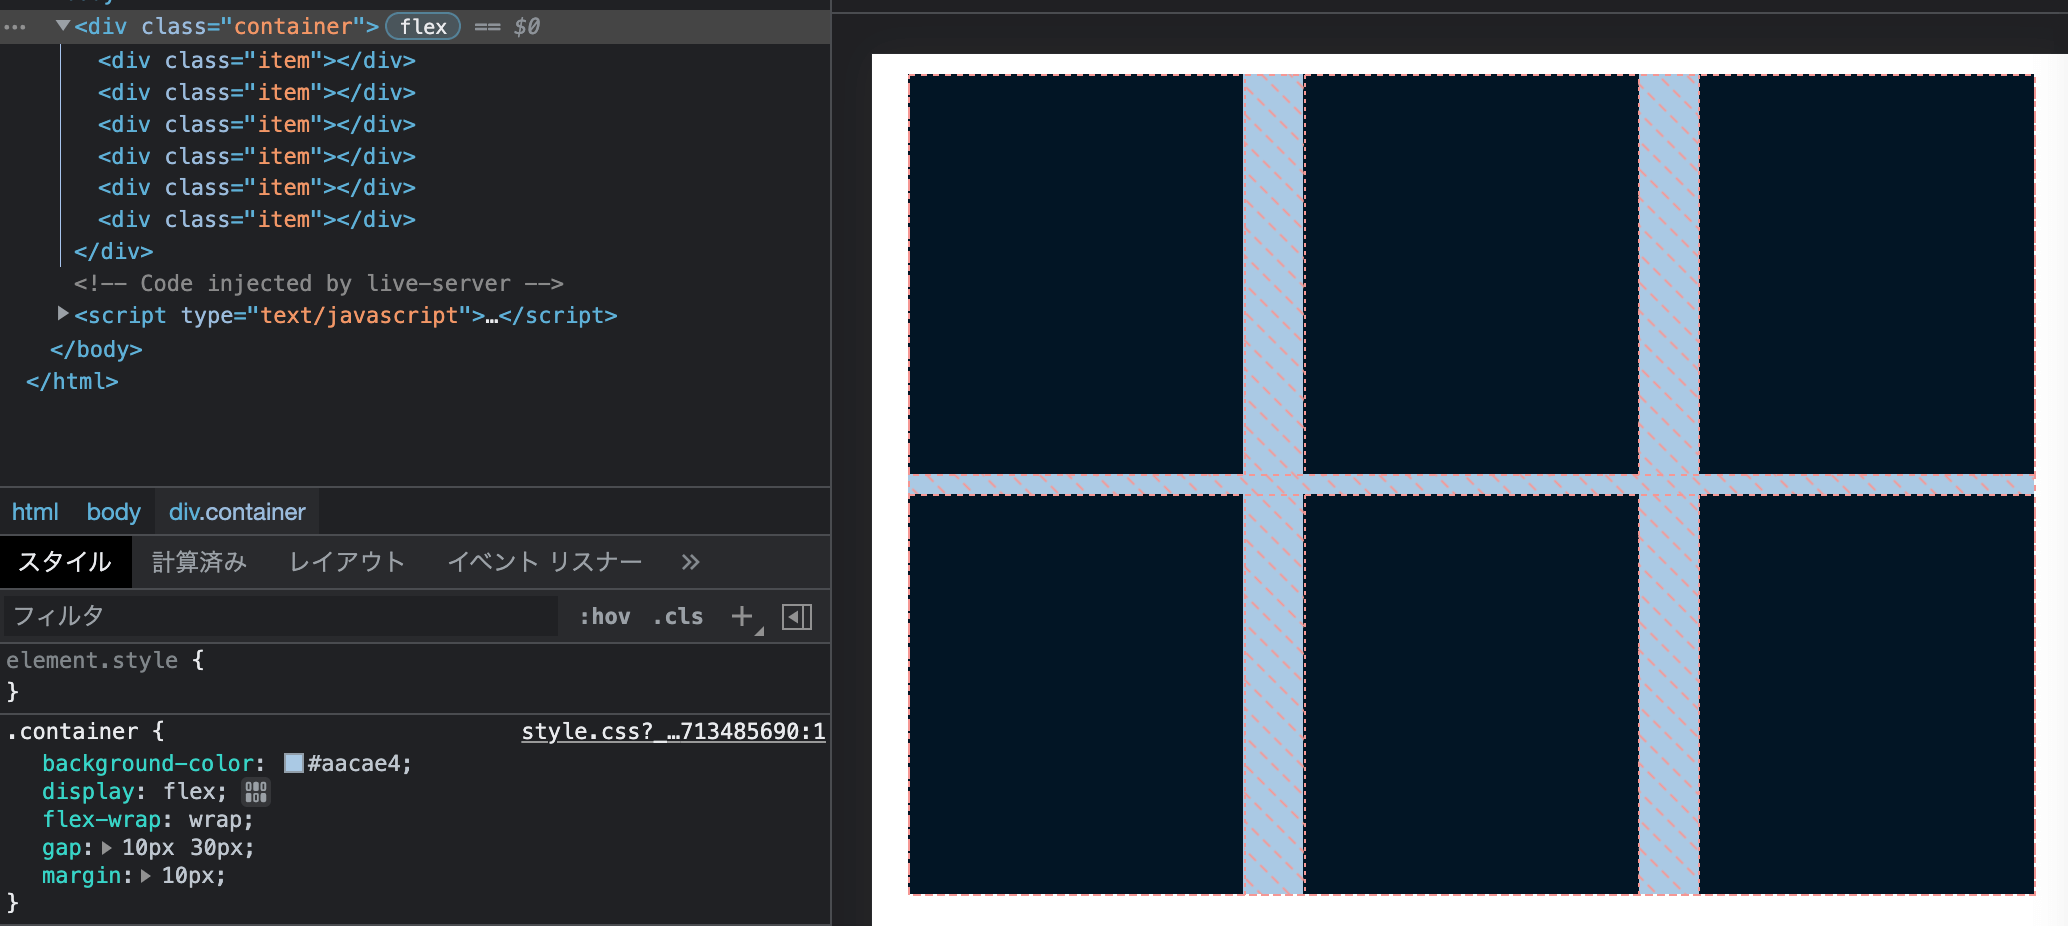Click the flex-wrap property value wrap
The height and width of the screenshot is (926, 2068).
214,820
